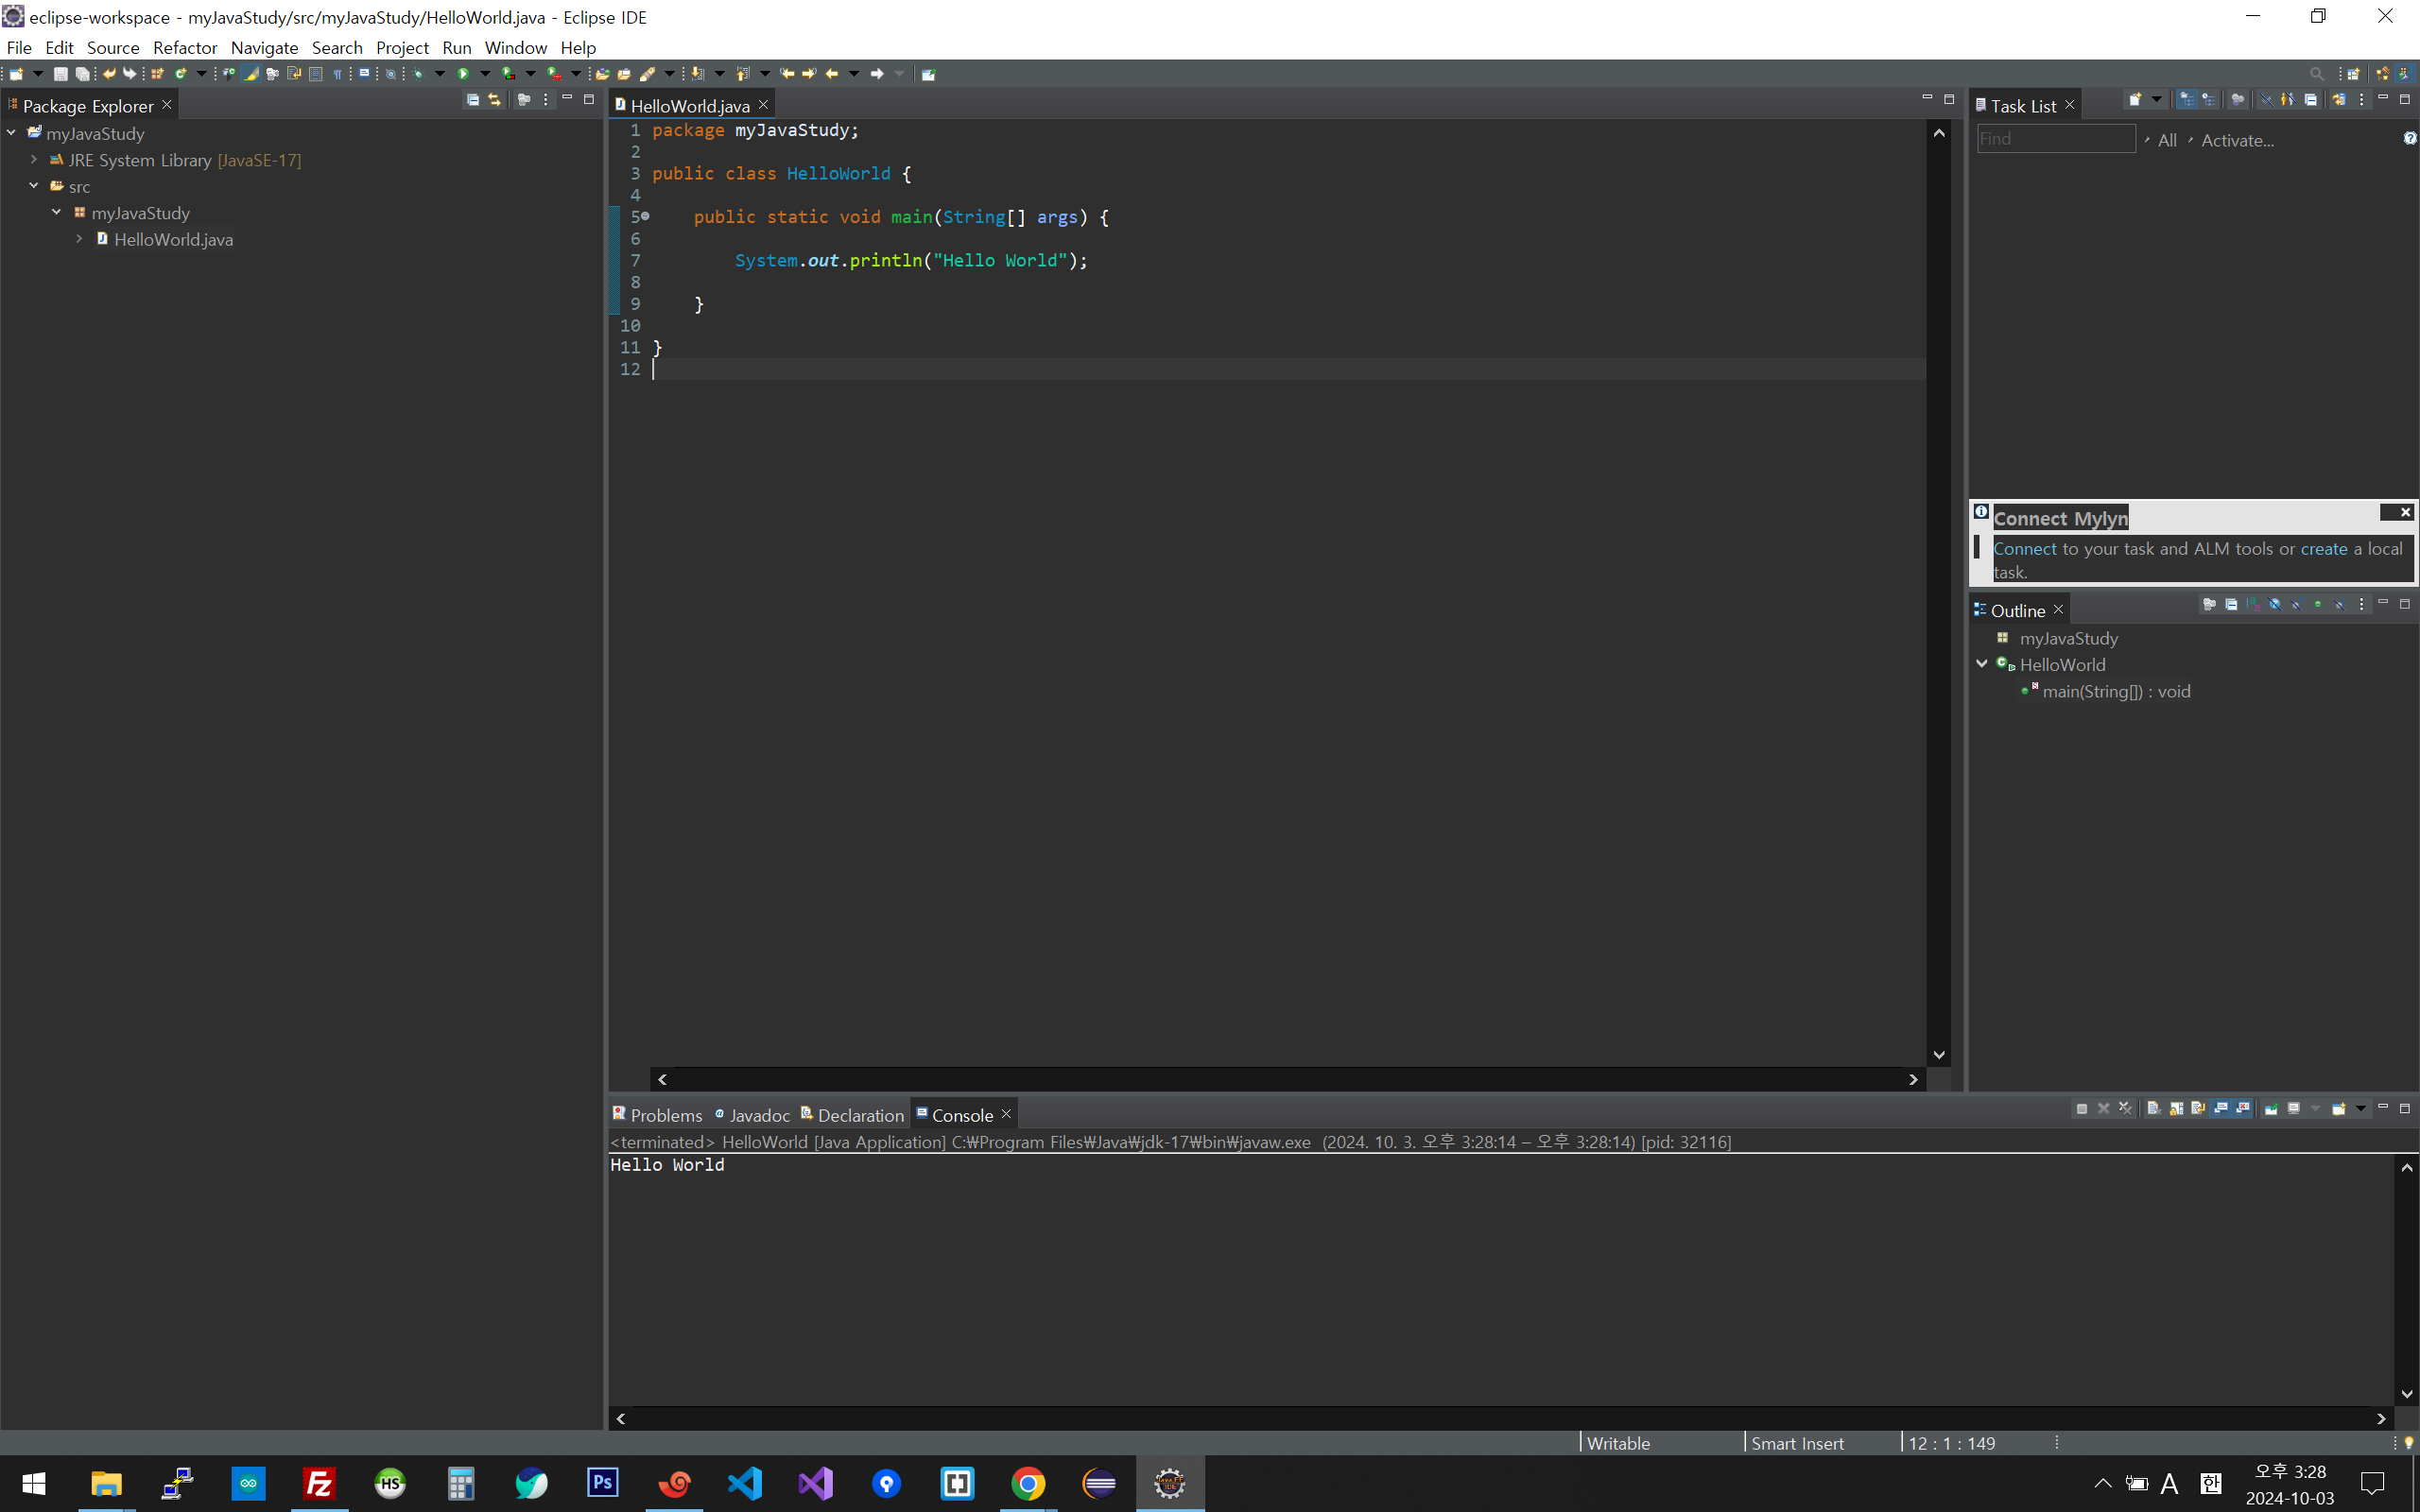Click the Save All toolbar icon

coord(83,74)
